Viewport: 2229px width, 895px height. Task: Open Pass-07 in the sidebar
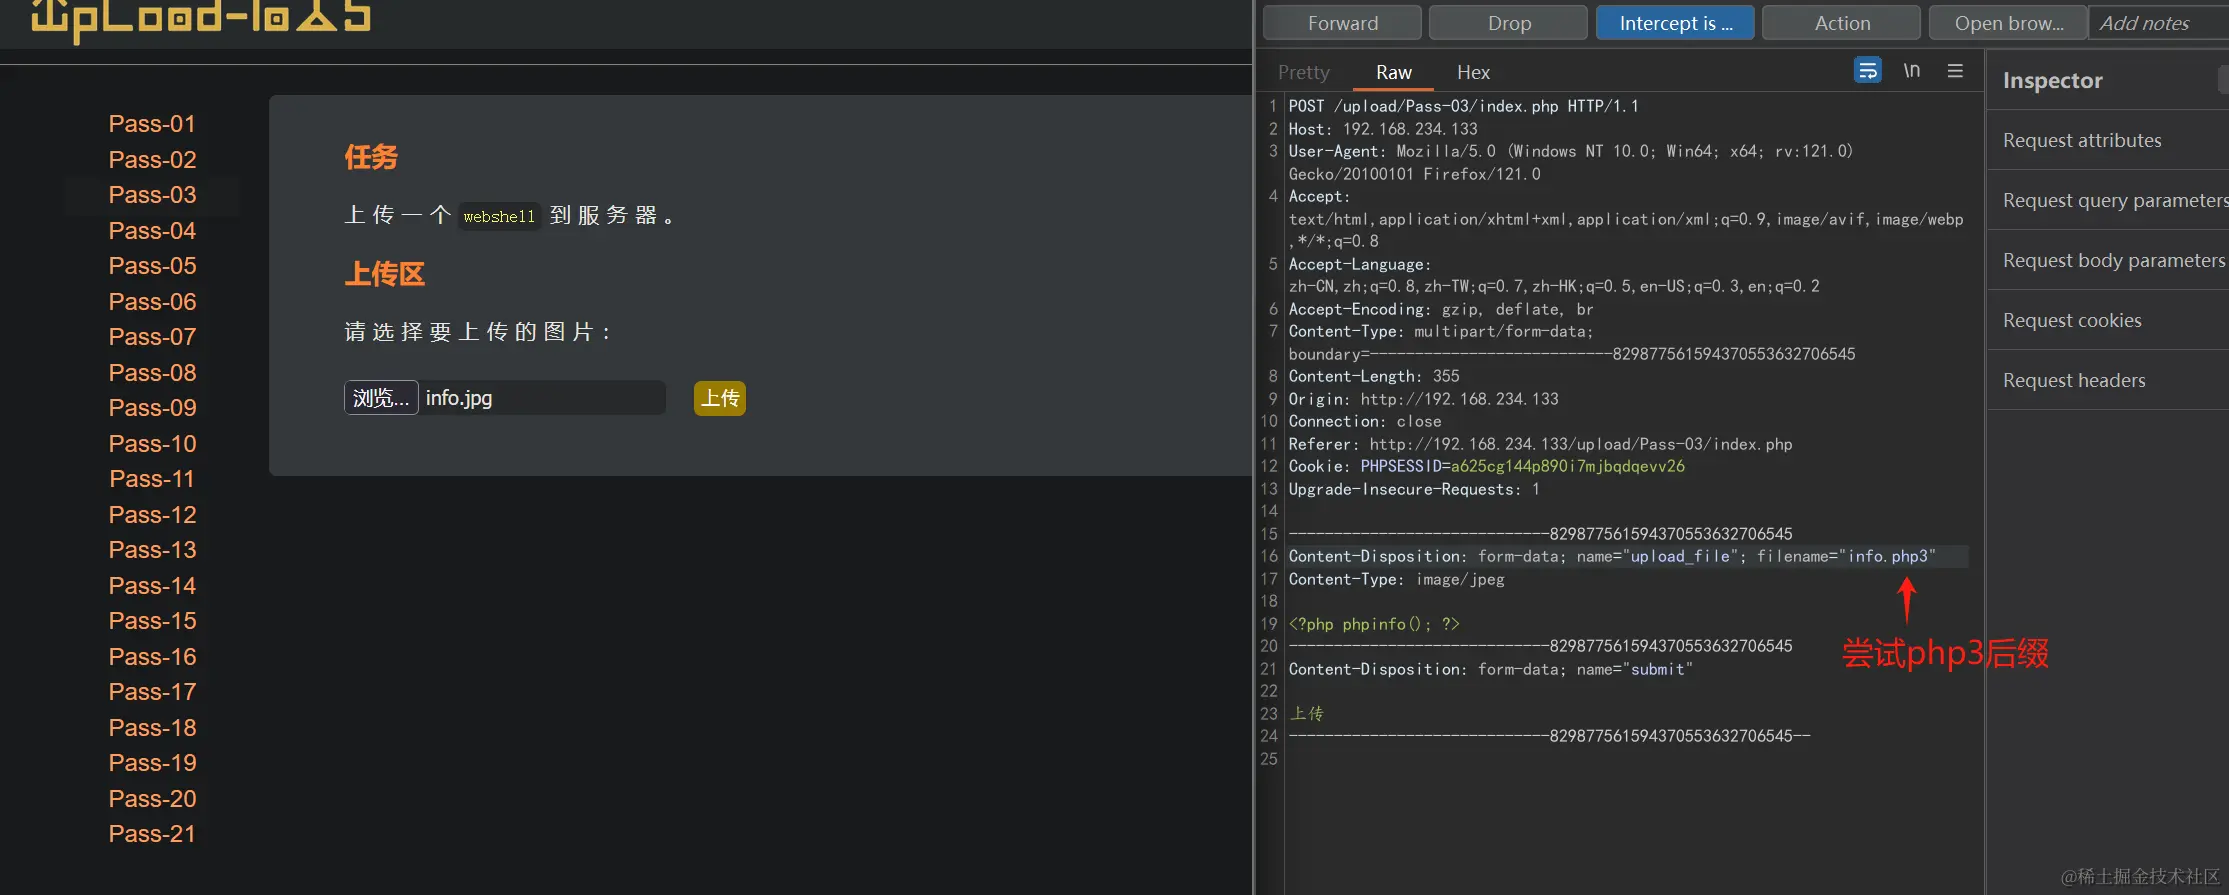[x=152, y=337]
